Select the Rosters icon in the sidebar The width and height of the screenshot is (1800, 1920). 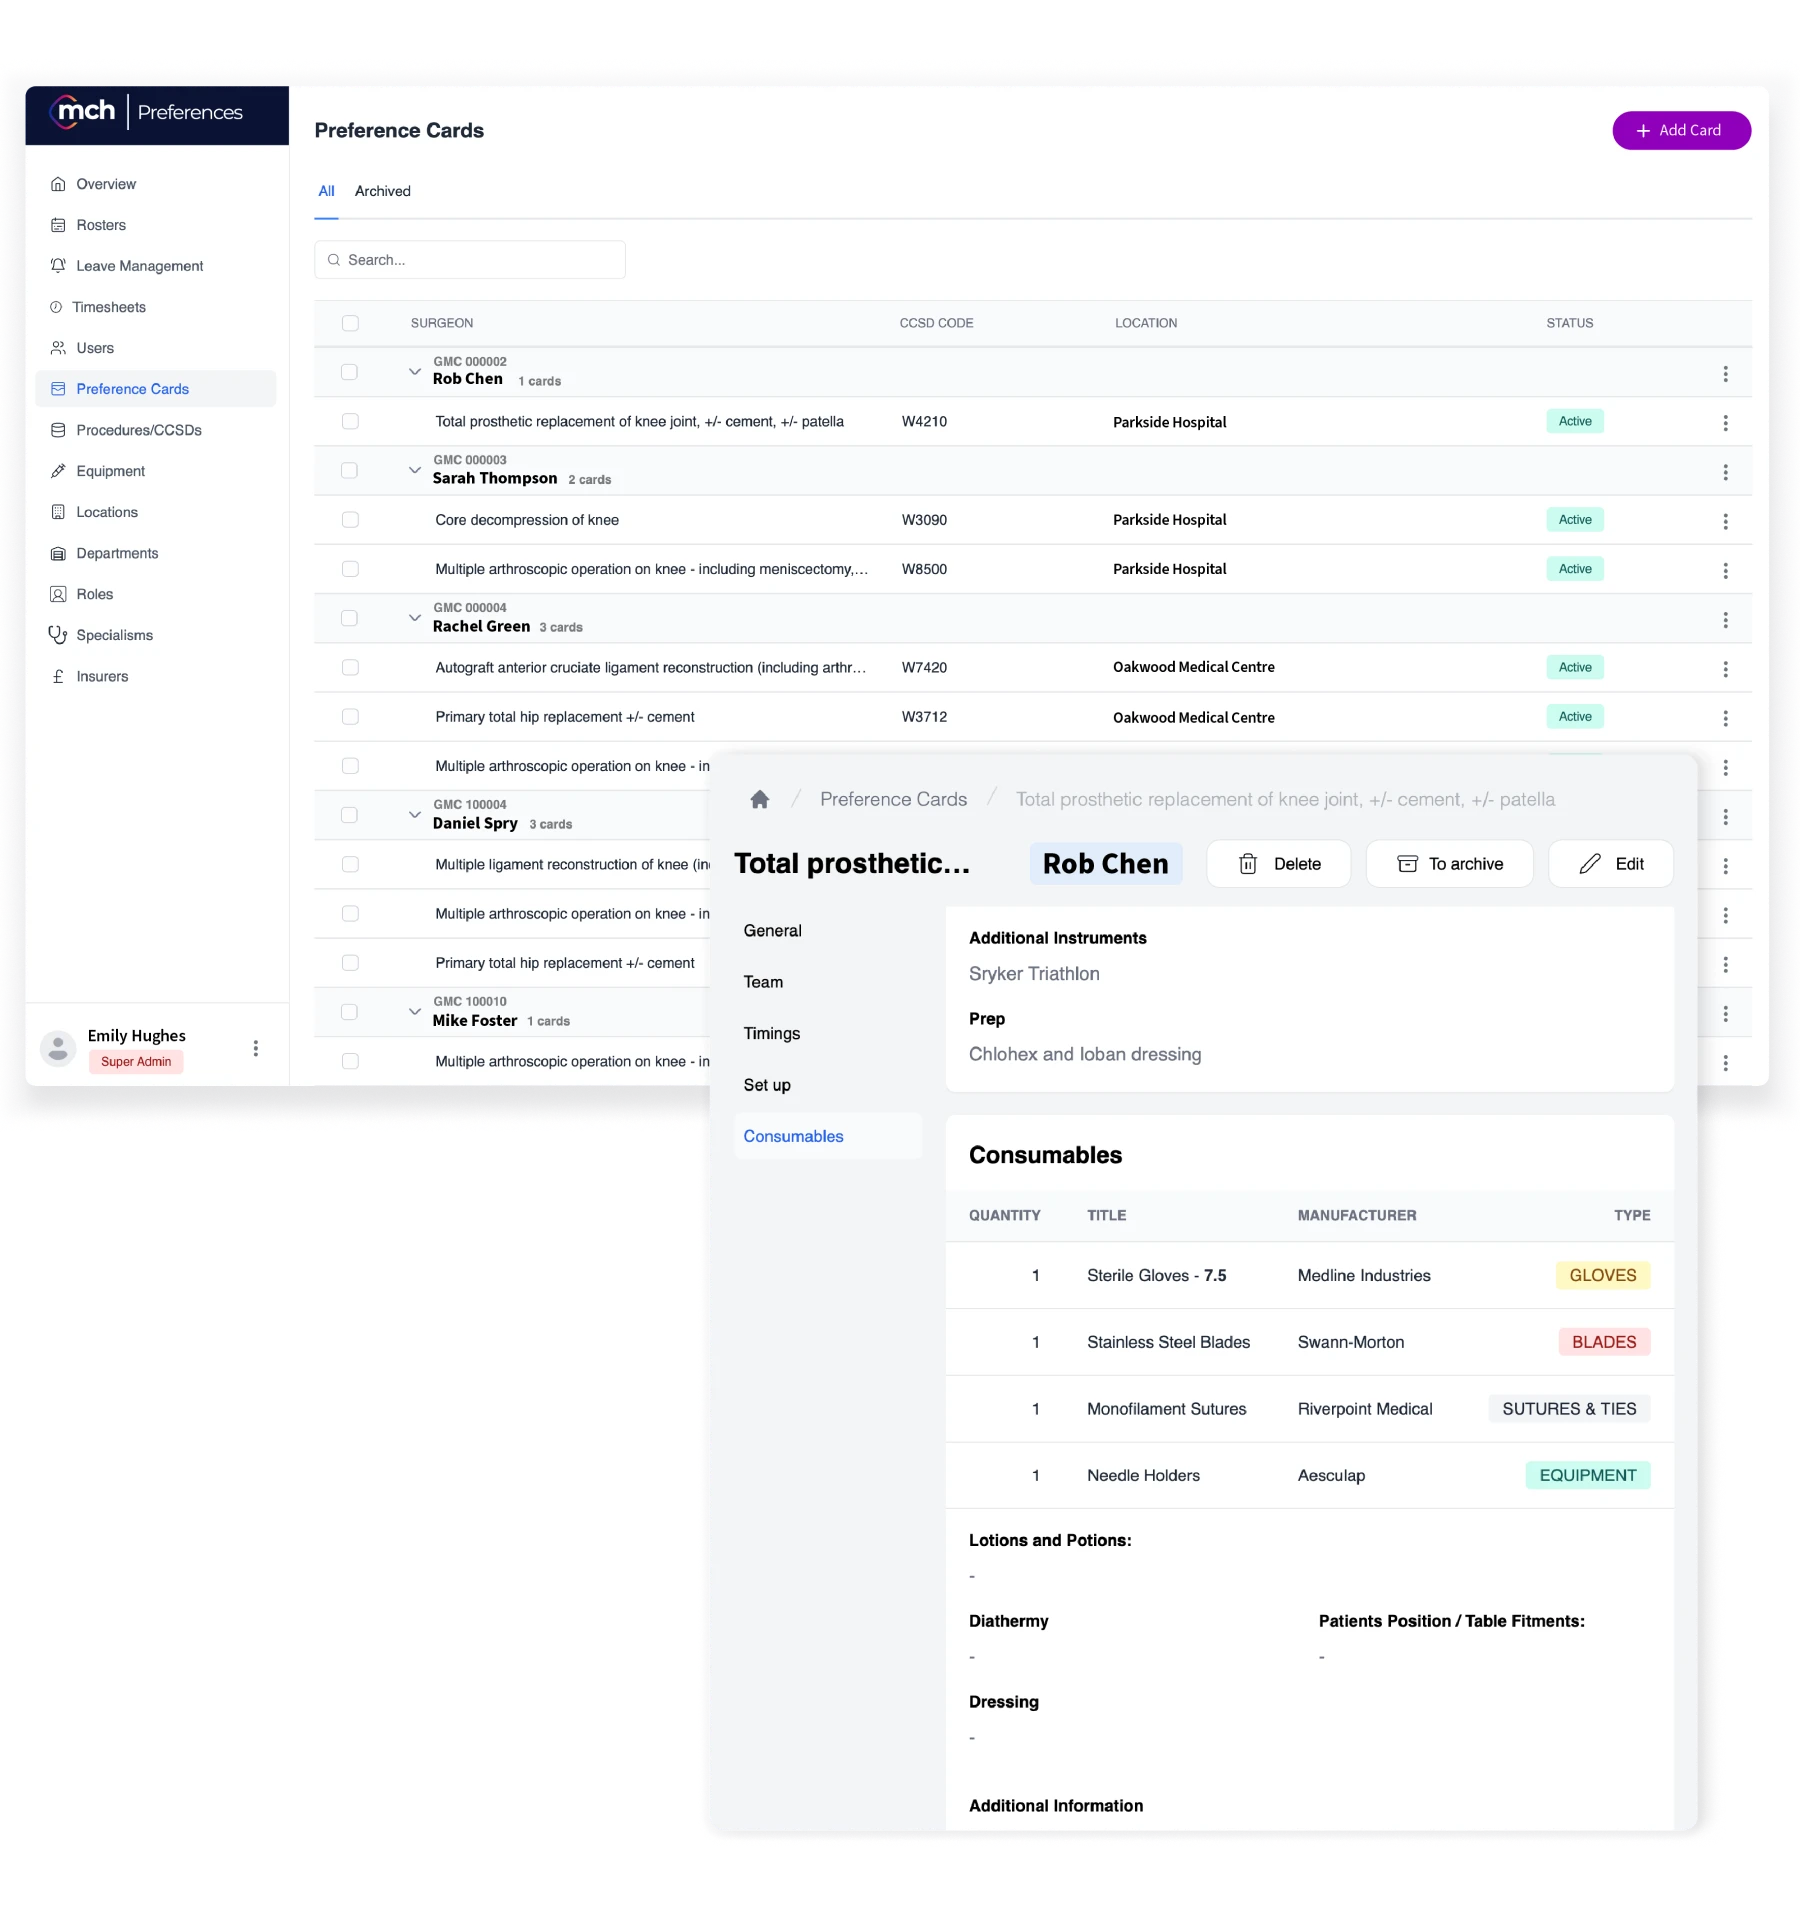[x=59, y=225]
